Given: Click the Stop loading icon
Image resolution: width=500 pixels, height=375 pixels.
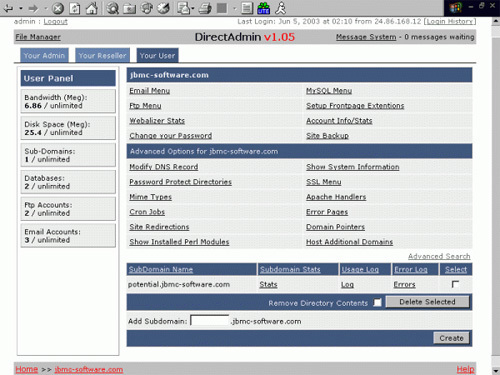Looking at the screenshot, I should coord(58,8).
